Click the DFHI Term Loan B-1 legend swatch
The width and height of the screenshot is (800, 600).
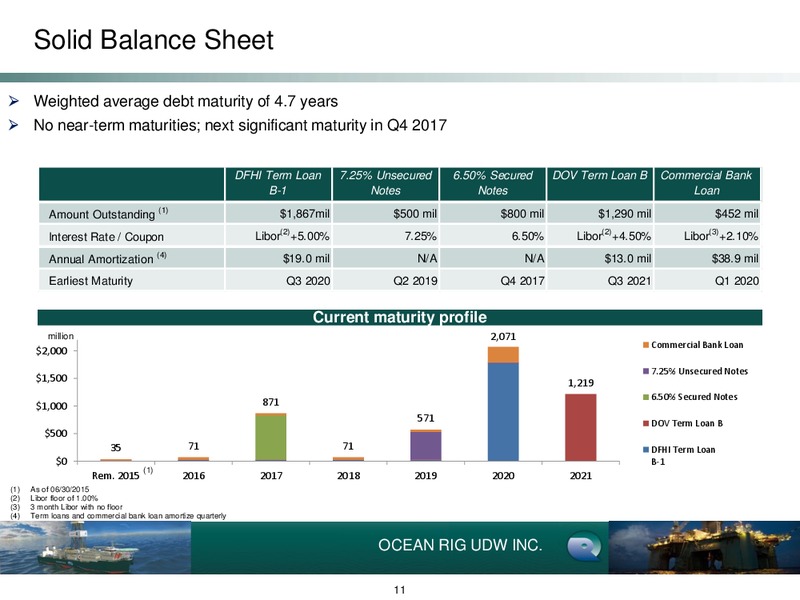tap(646, 450)
